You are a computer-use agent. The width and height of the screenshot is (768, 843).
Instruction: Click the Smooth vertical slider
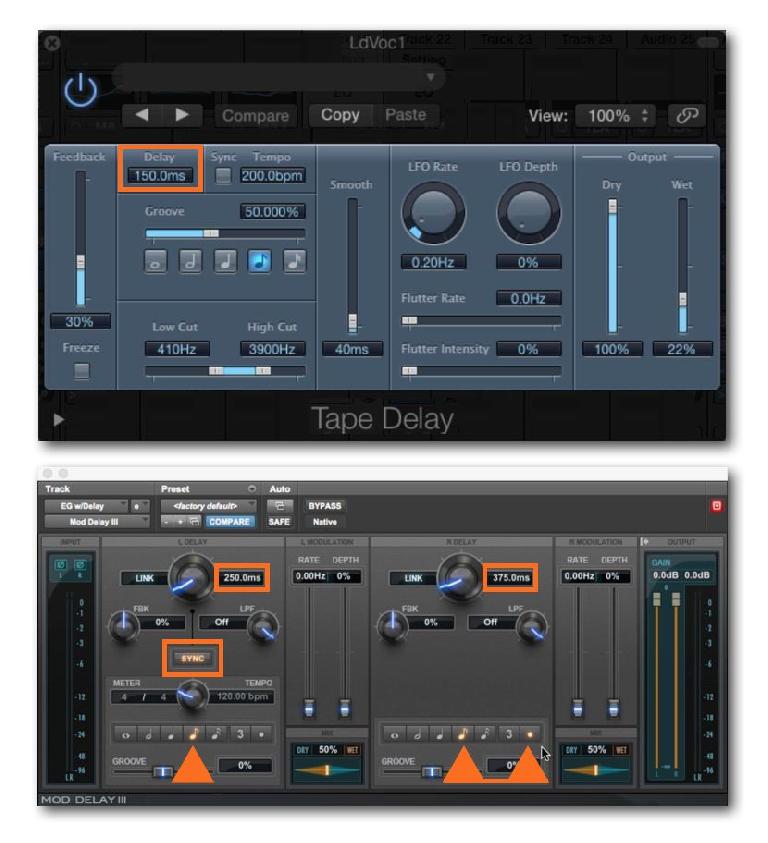tap(352, 266)
